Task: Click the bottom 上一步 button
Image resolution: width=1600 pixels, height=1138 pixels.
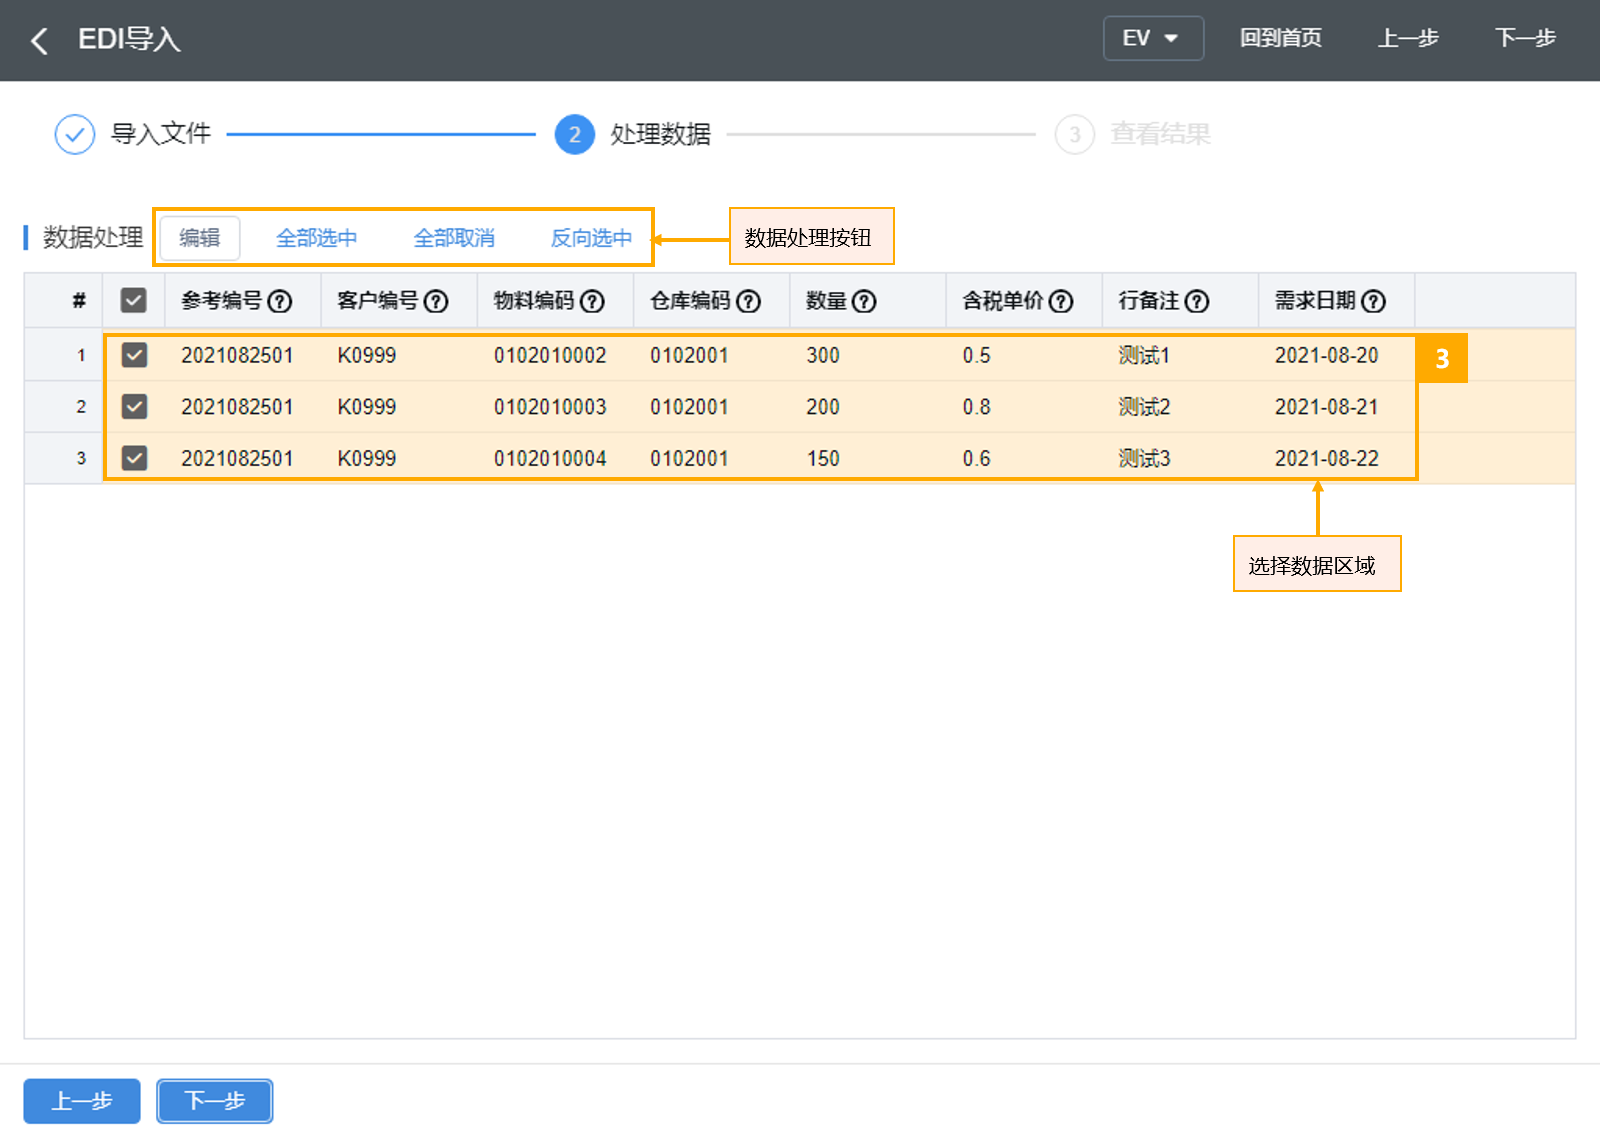Action: point(82,1101)
